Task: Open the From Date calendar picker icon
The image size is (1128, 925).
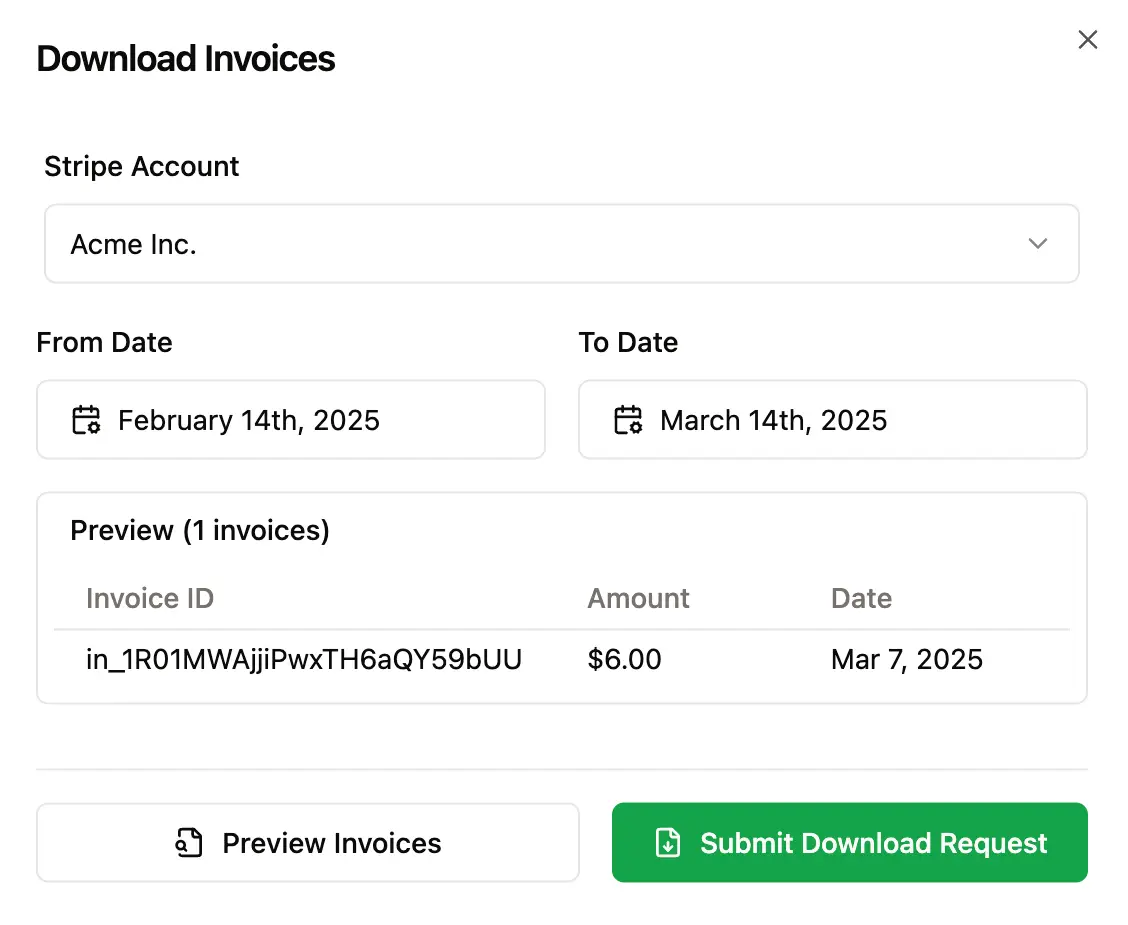Action: (86, 420)
